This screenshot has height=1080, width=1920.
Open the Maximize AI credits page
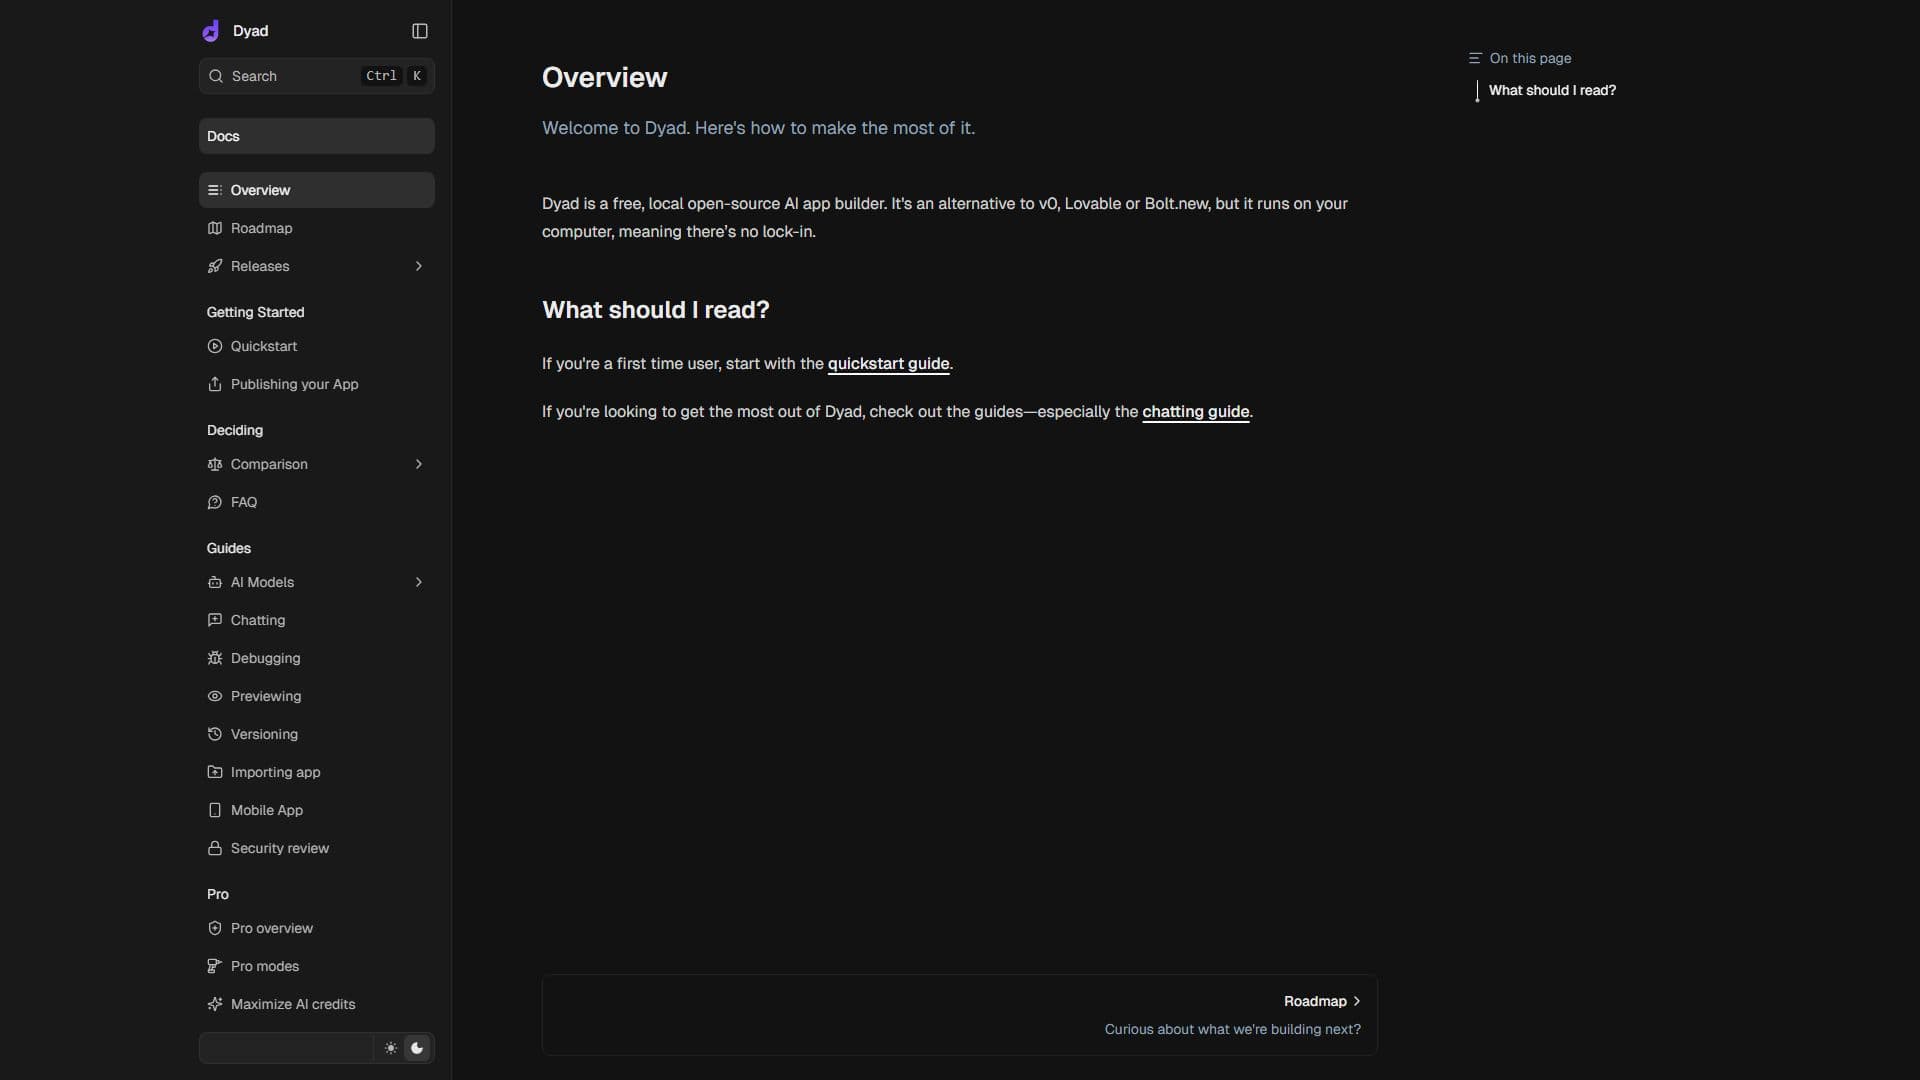[317, 1004]
